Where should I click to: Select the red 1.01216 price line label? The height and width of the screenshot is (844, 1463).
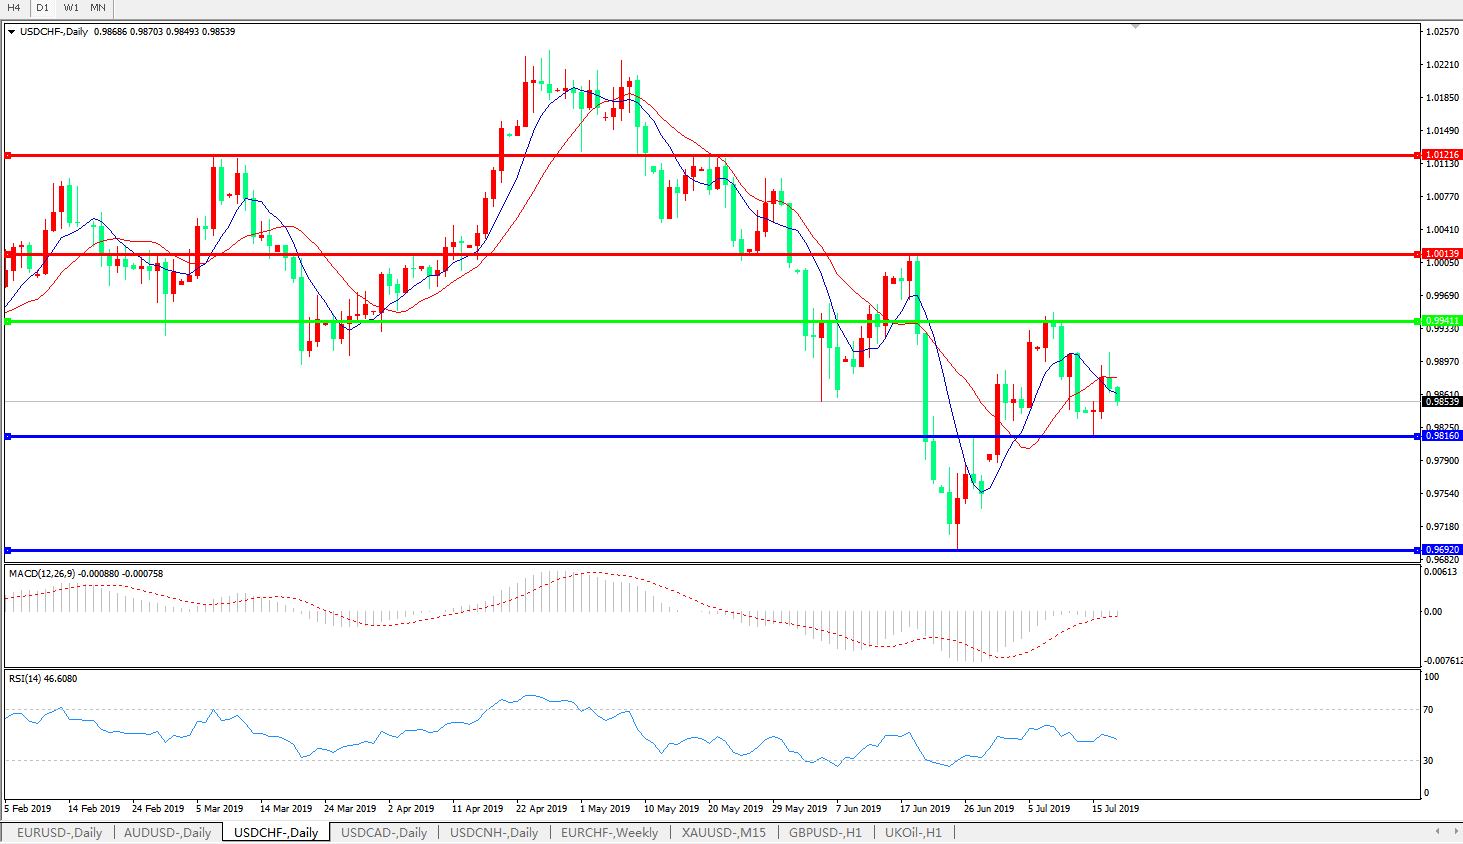1442,155
